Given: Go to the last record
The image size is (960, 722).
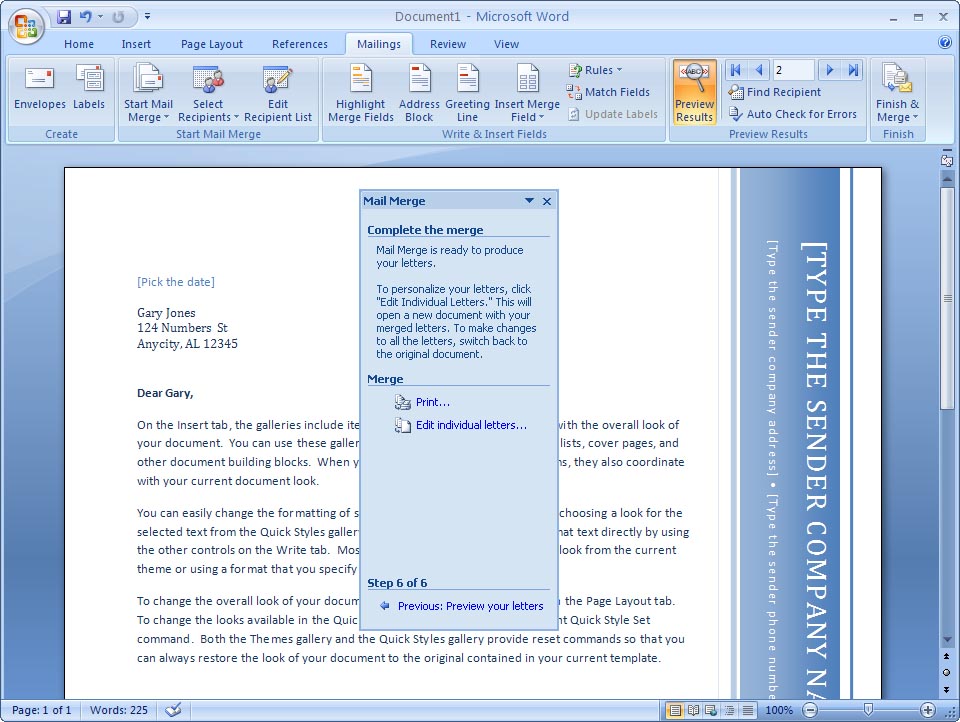Looking at the screenshot, I should (853, 70).
